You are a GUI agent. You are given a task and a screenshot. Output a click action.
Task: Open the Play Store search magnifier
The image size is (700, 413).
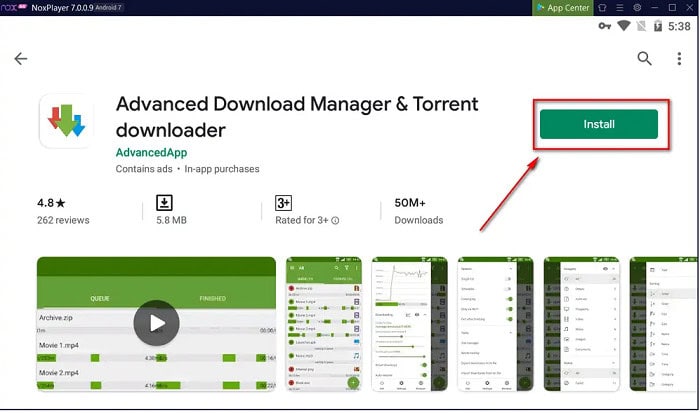tap(644, 58)
